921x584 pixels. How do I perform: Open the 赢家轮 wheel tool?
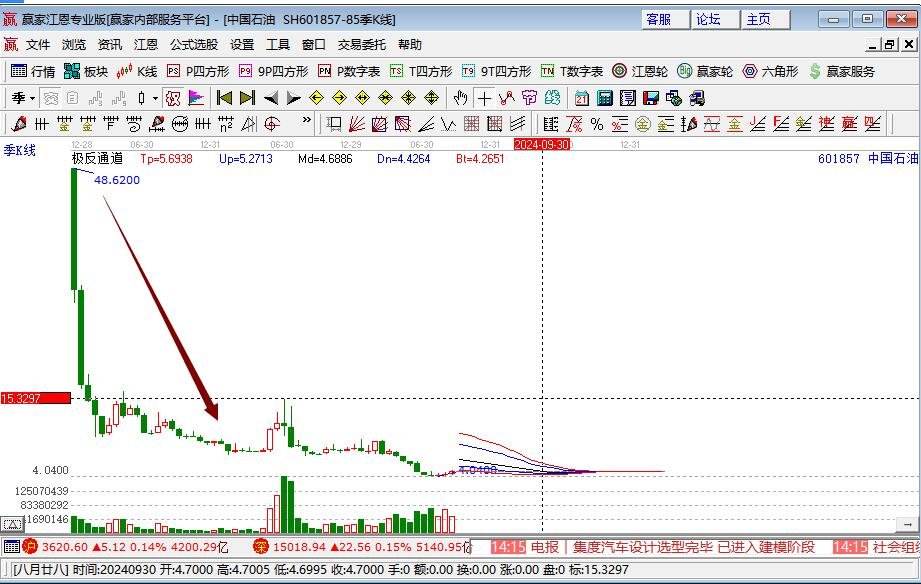(705, 71)
